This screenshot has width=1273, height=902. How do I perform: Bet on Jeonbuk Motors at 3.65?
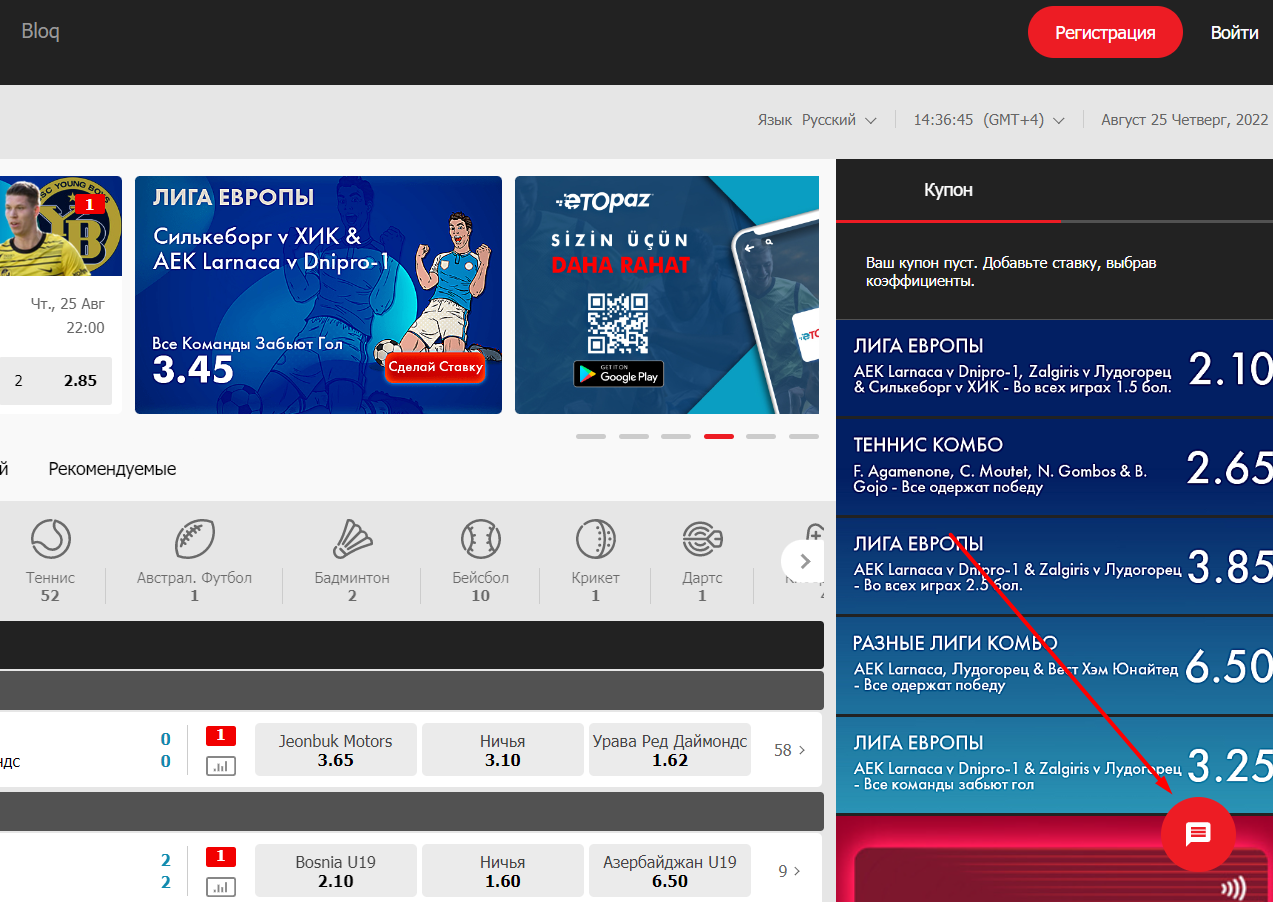pyautogui.click(x=336, y=750)
